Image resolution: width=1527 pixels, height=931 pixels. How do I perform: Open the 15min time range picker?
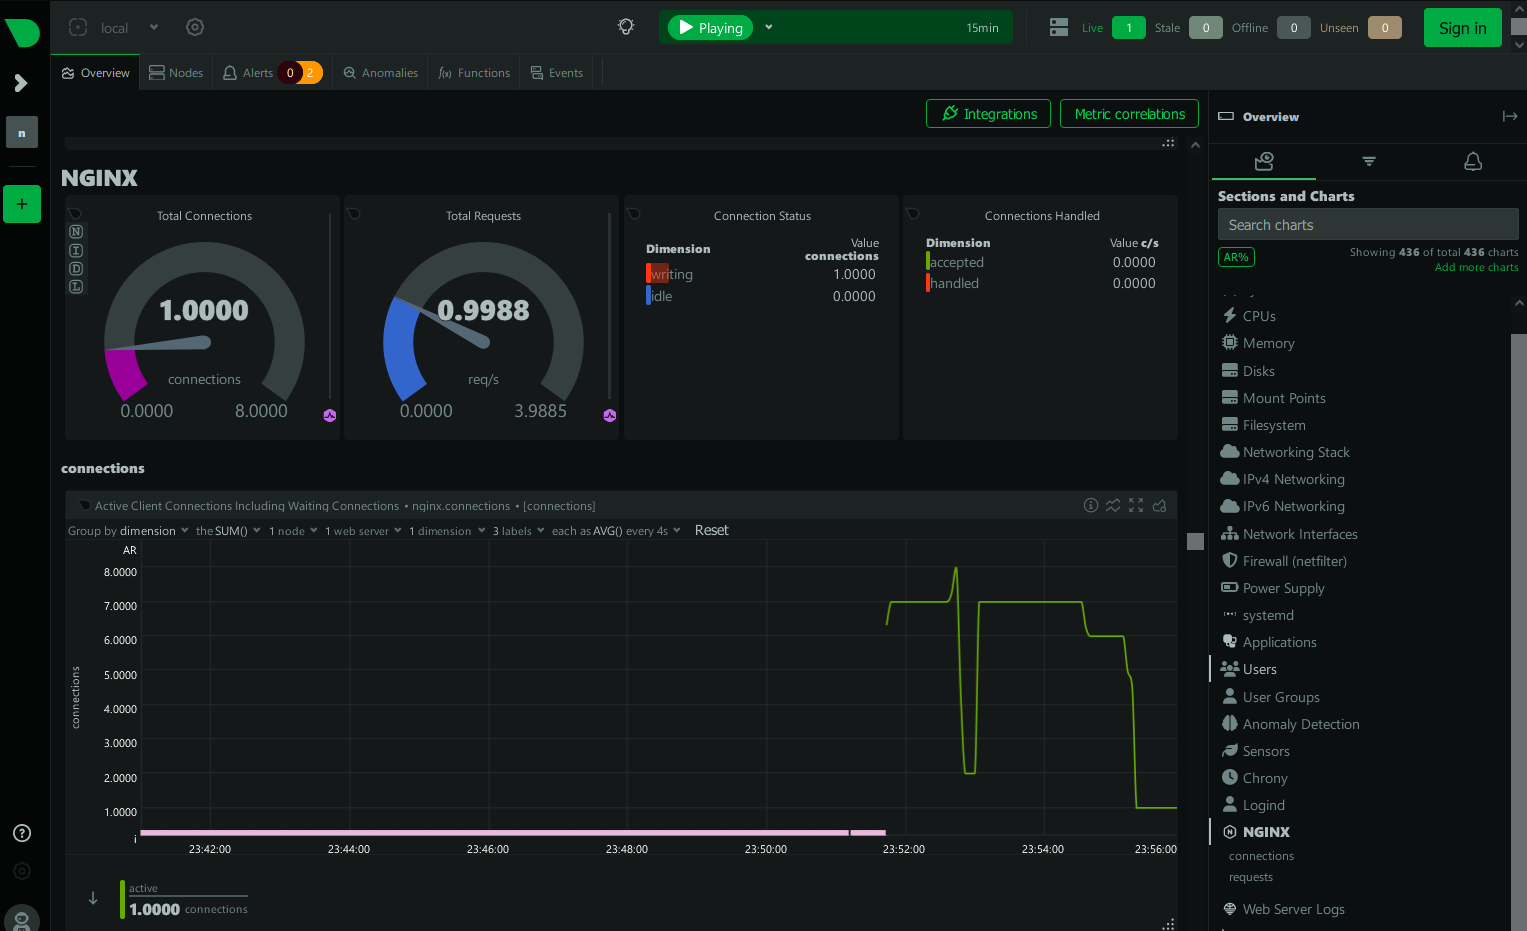click(982, 28)
